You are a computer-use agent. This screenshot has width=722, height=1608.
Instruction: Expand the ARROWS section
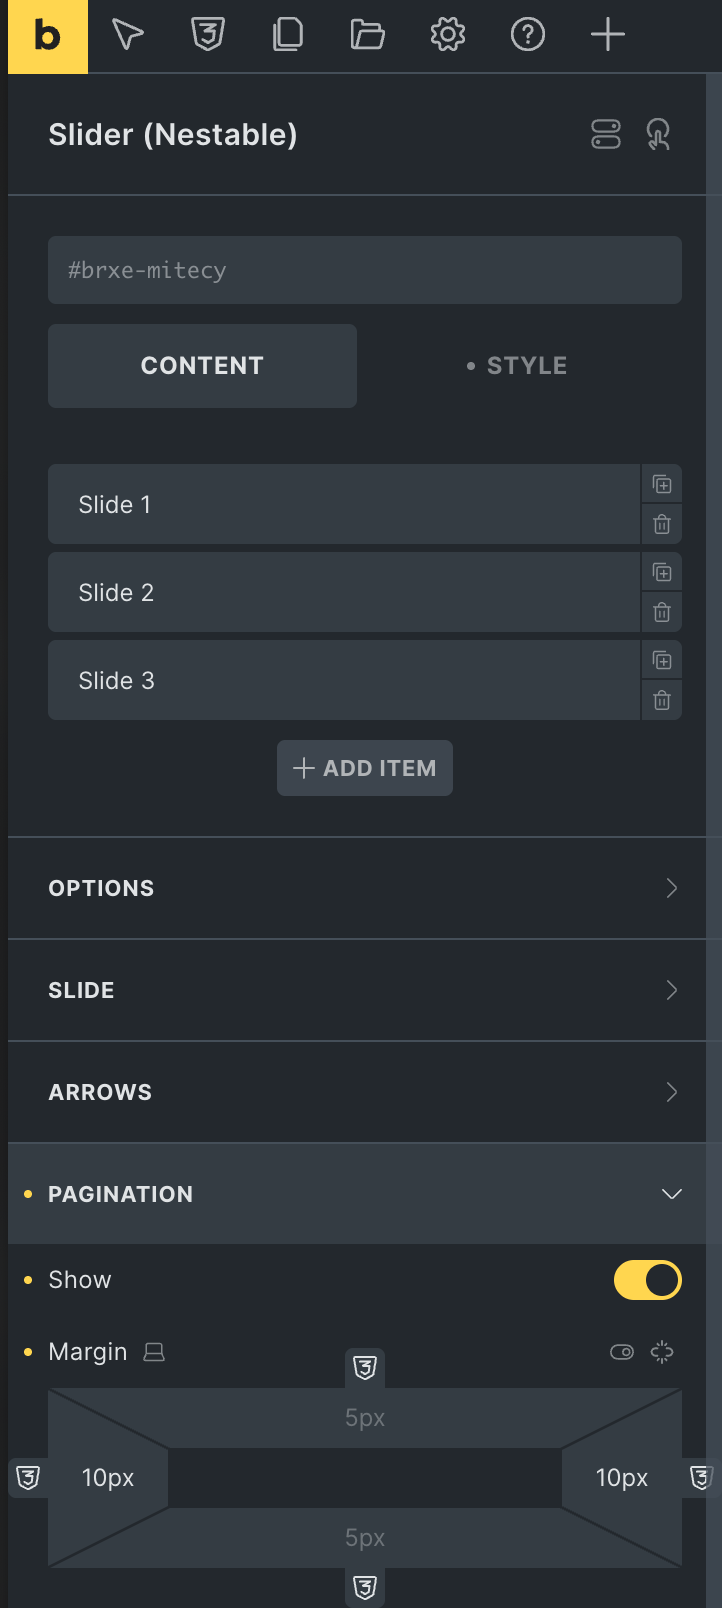(360, 1091)
